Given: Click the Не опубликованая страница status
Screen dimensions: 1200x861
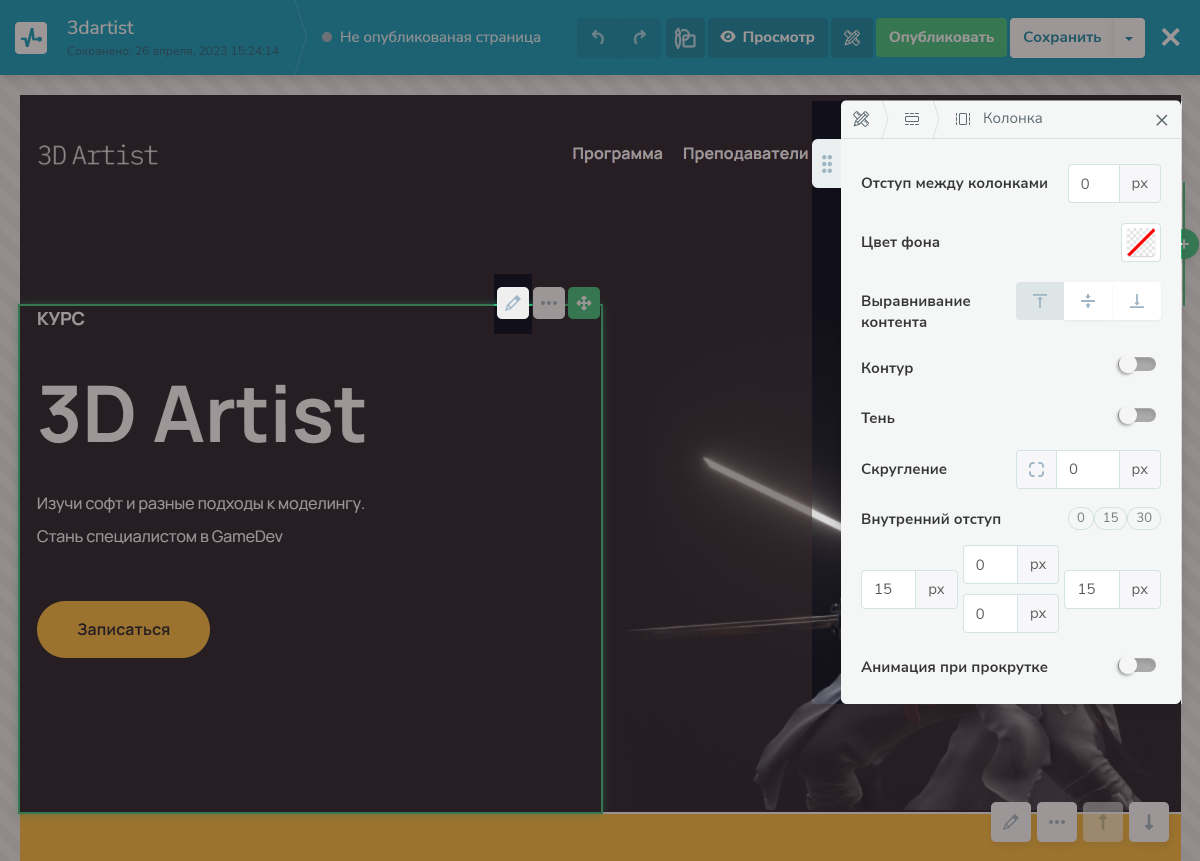Looking at the screenshot, I should (x=431, y=37).
